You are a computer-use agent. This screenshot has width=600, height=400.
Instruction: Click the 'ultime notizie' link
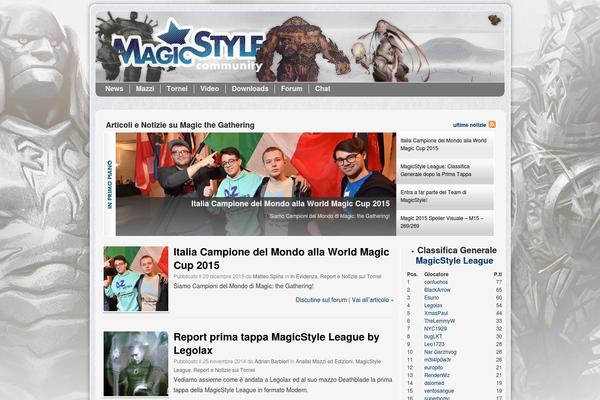(x=469, y=125)
